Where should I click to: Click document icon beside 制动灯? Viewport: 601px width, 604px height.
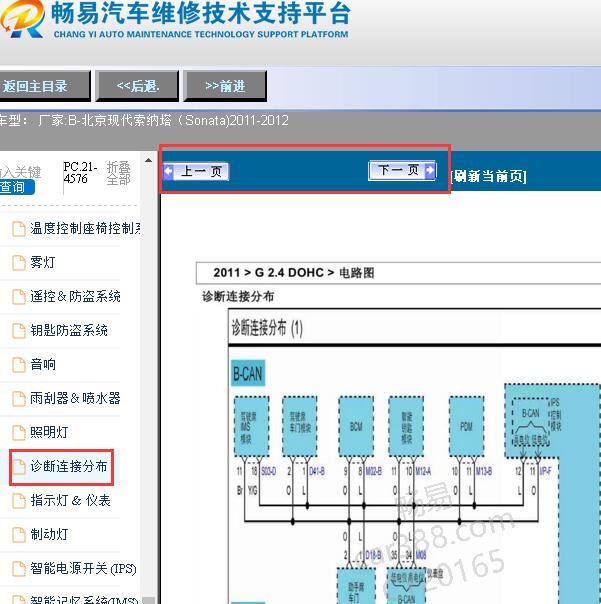coord(18,535)
